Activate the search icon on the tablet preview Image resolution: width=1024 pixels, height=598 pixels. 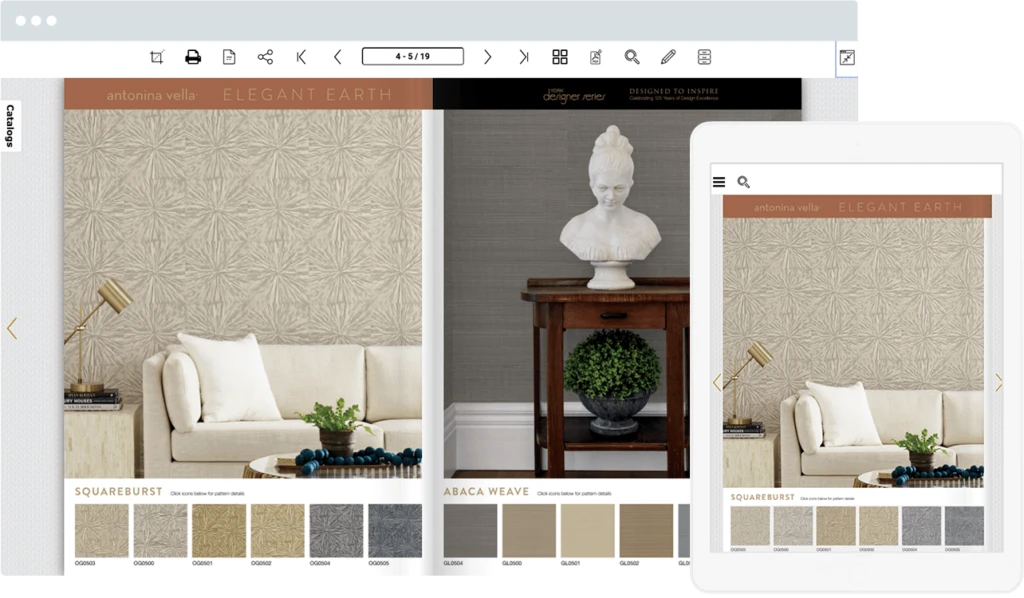click(x=743, y=182)
